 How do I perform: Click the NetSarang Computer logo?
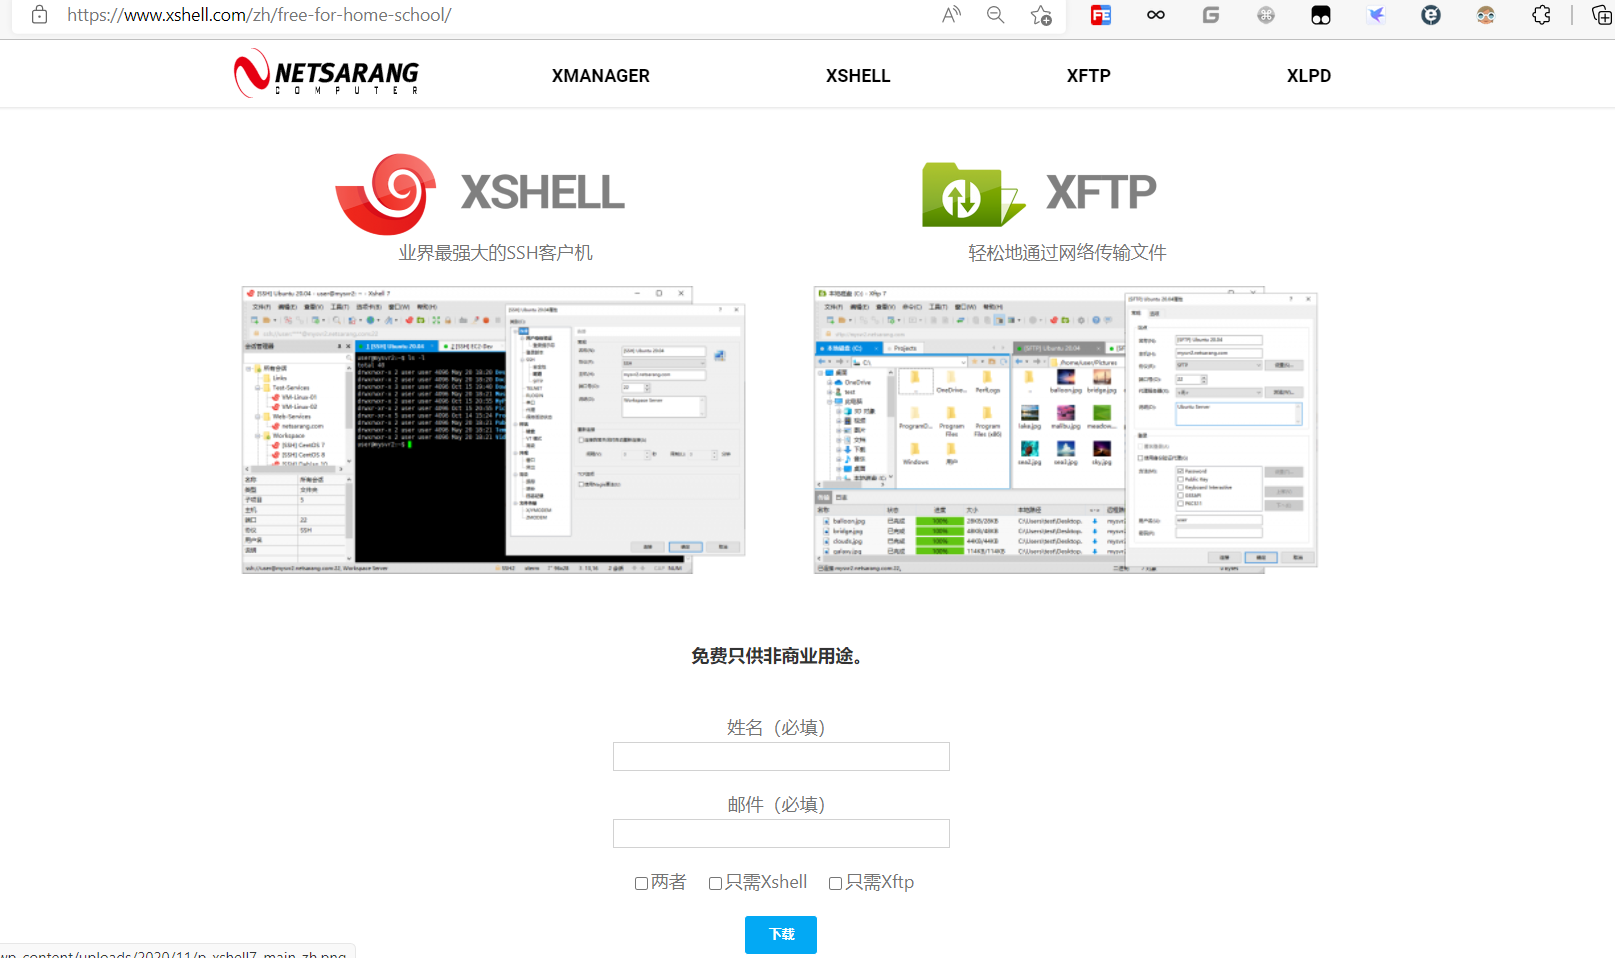pos(326,73)
